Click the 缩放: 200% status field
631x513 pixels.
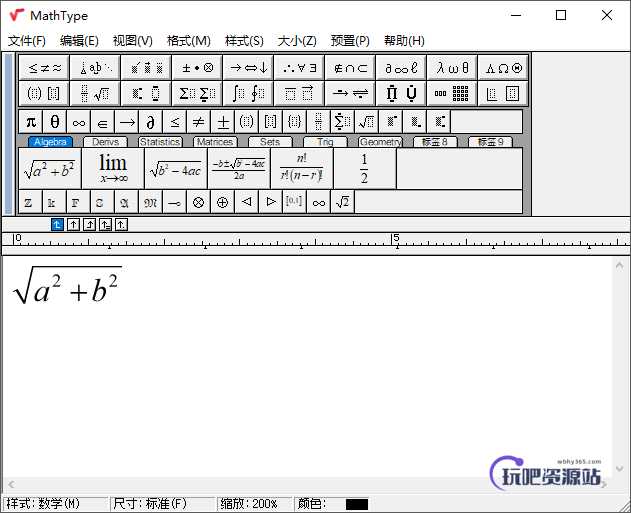[x=254, y=504]
